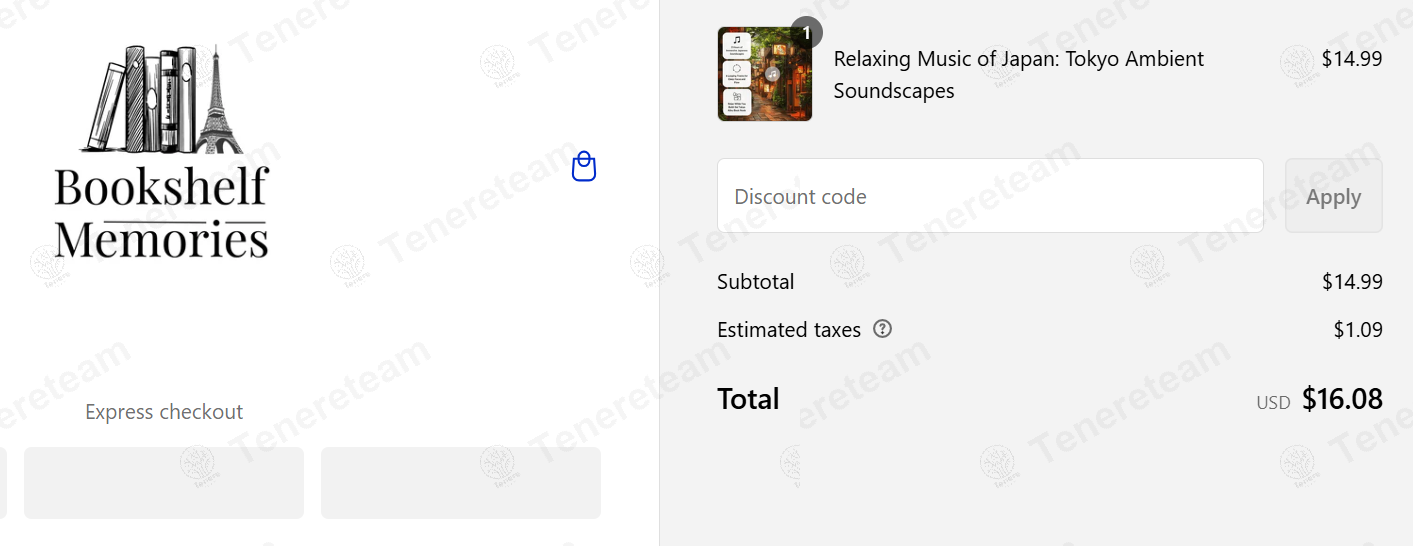Screen dimensions: 1413x546
Task: Click the $1.09 tax amount
Action: 1358,330
